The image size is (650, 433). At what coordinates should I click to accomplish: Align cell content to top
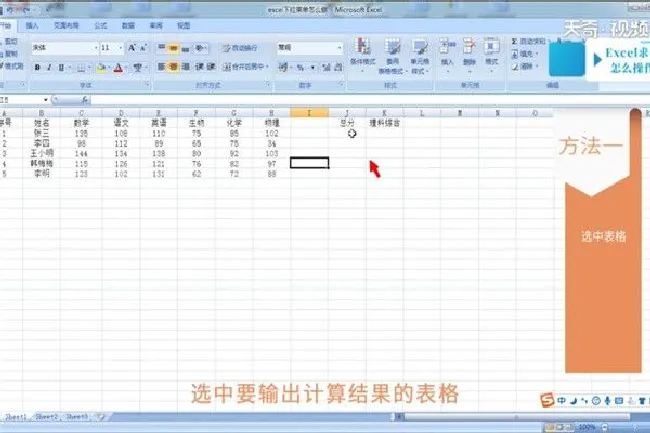click(162, 48)
